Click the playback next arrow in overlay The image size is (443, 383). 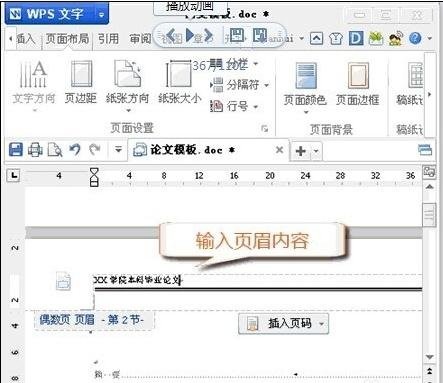pyautogui.click(x=209, y=35)
